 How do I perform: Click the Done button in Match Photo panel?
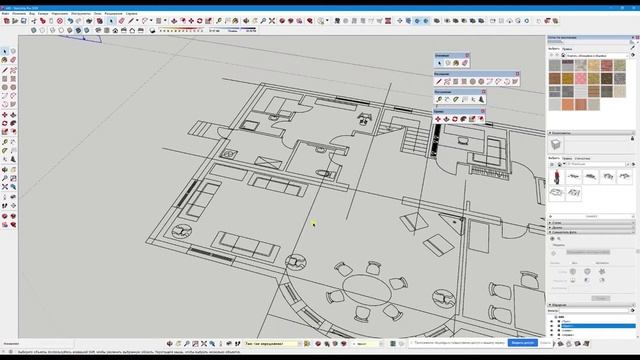[600, 298]
